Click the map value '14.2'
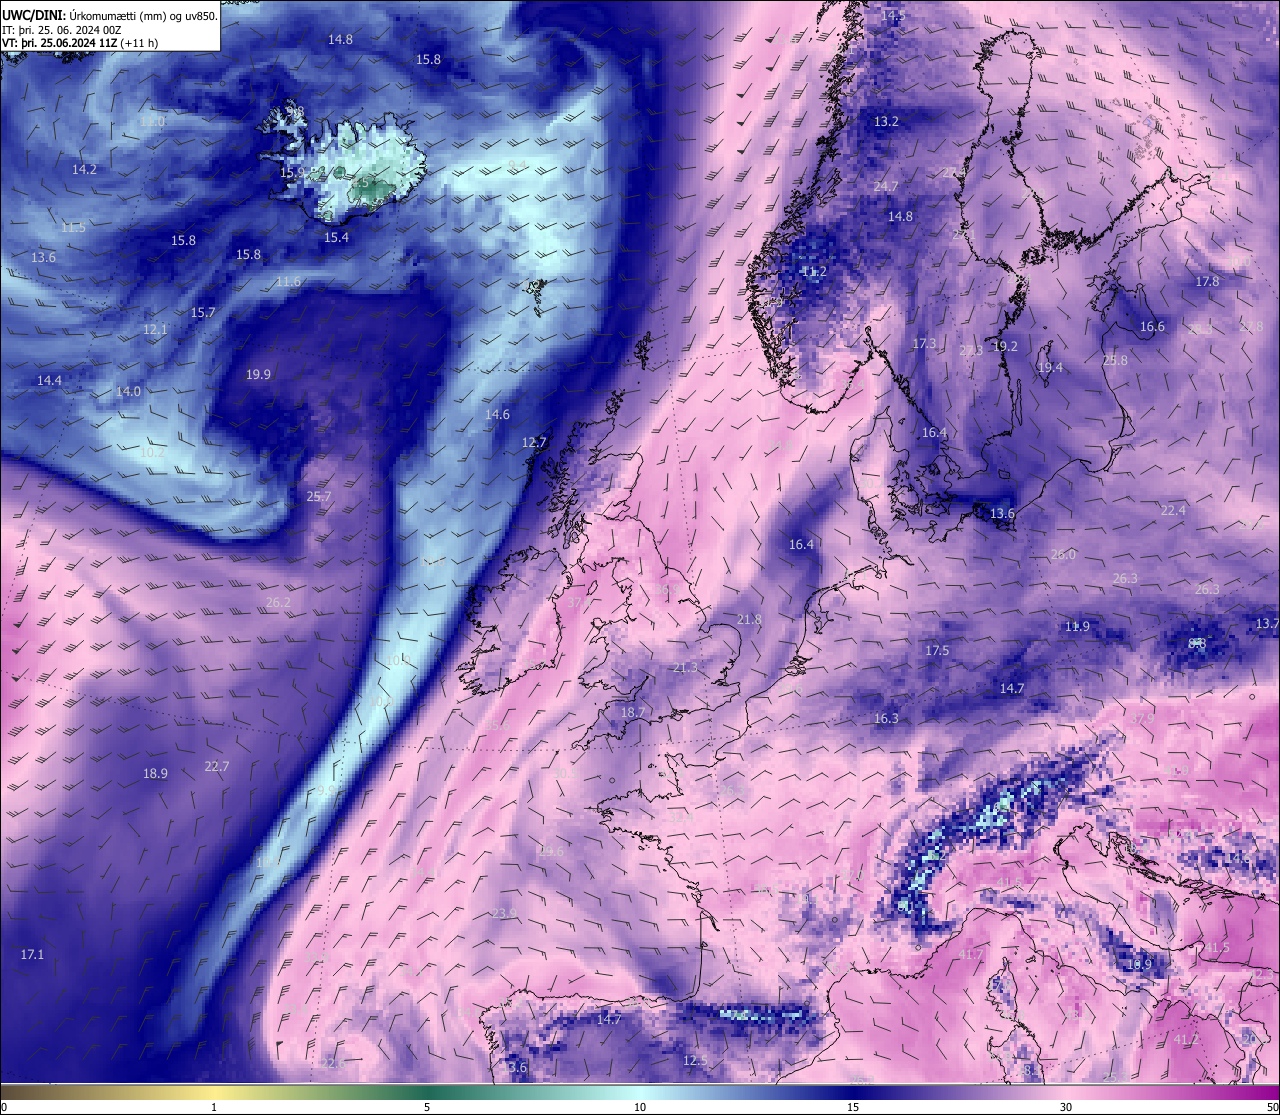Viewport: 1280px width, 1115px height. [x=84, y=170]
